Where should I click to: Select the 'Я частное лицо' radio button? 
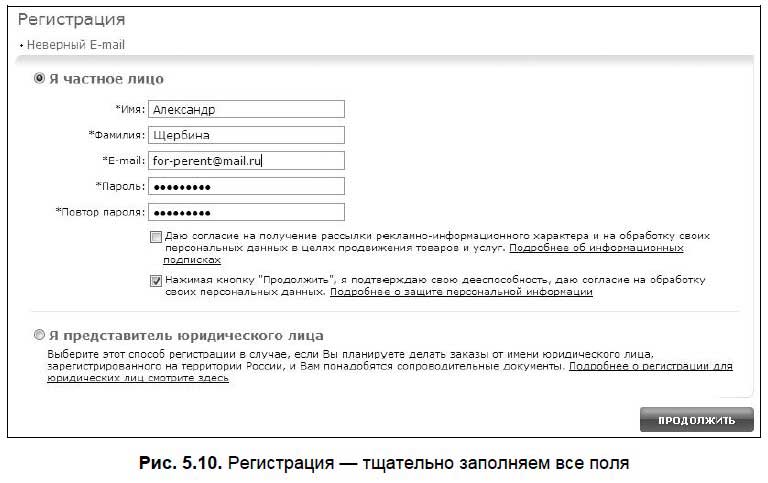click(x=39, y=78)
